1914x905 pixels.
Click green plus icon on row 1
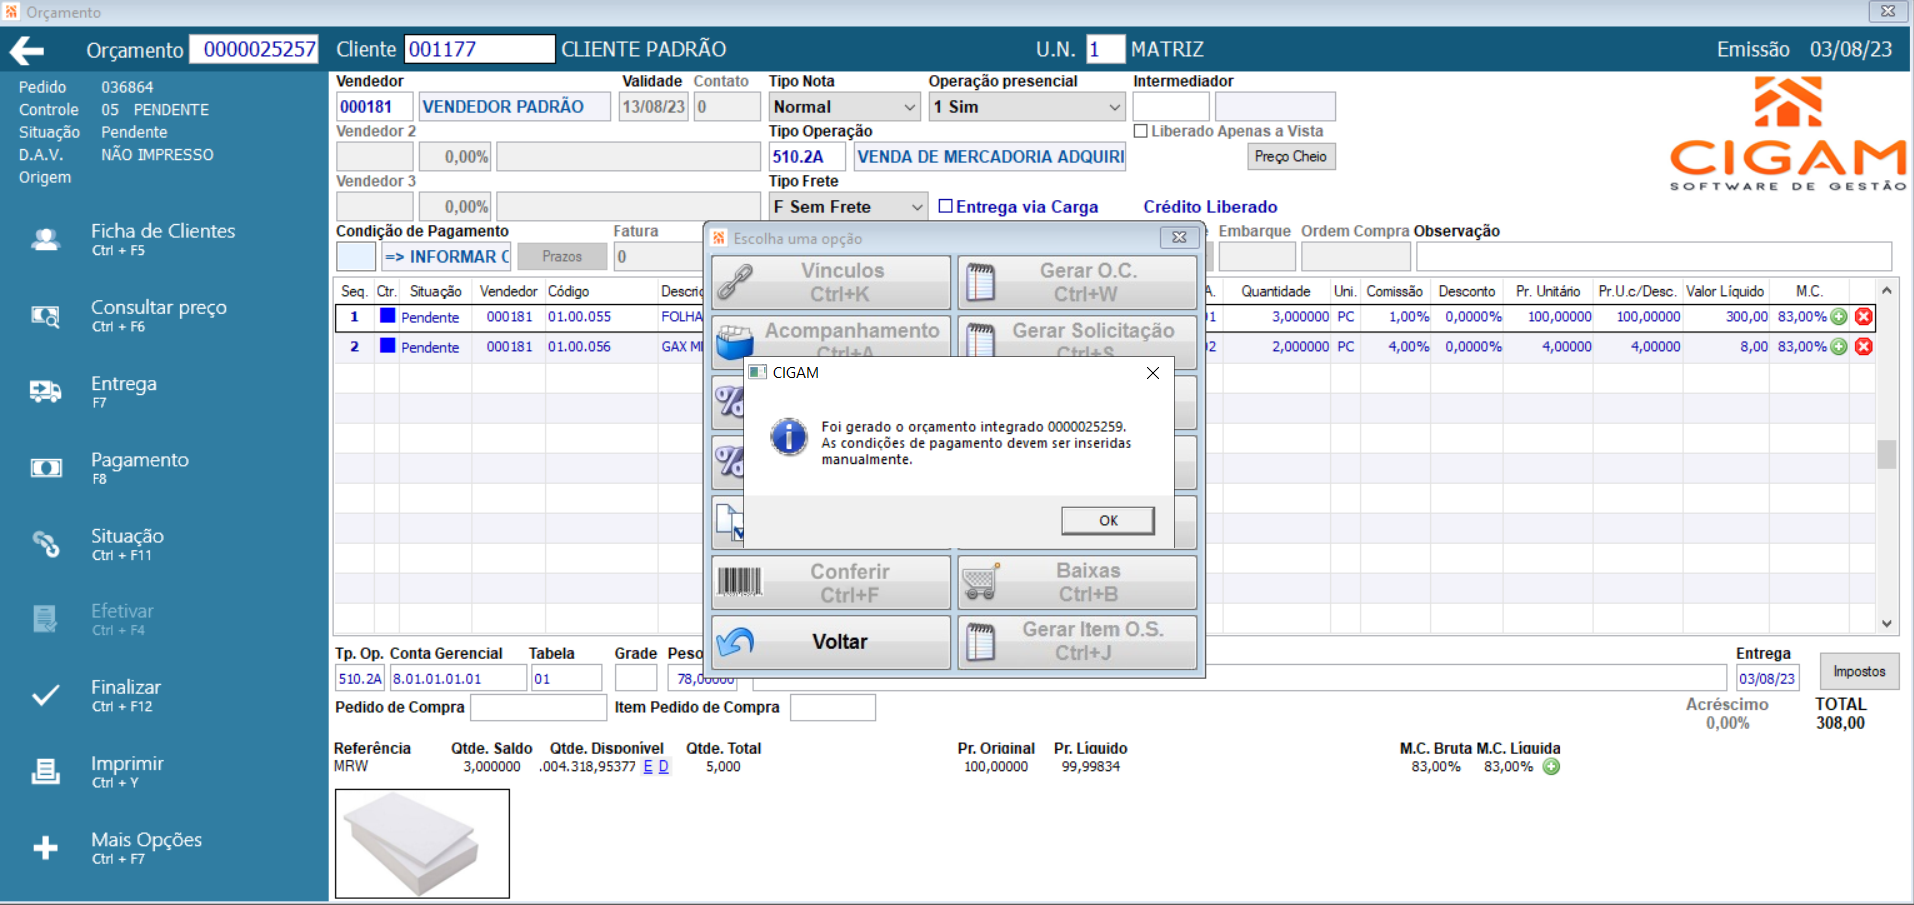tap(1839, 317)
